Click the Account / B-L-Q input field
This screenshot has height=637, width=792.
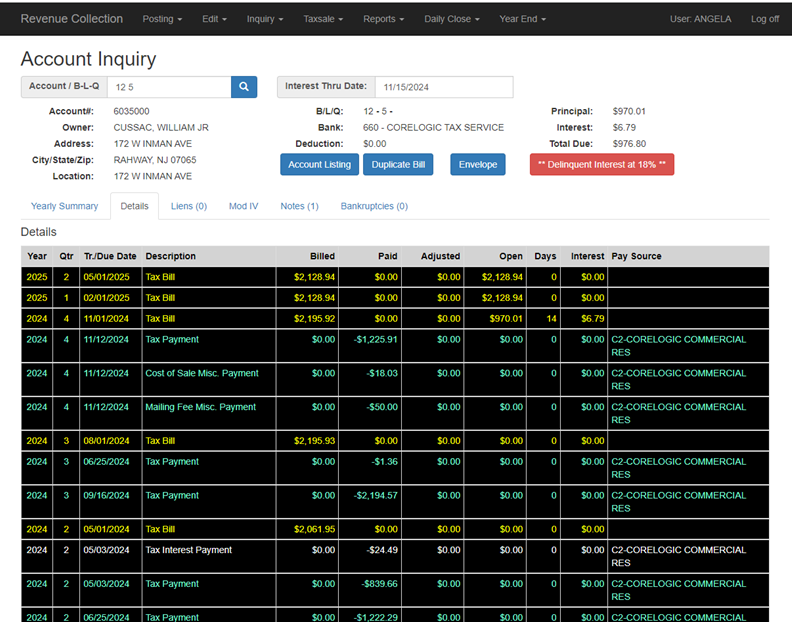tap(169, 87)
